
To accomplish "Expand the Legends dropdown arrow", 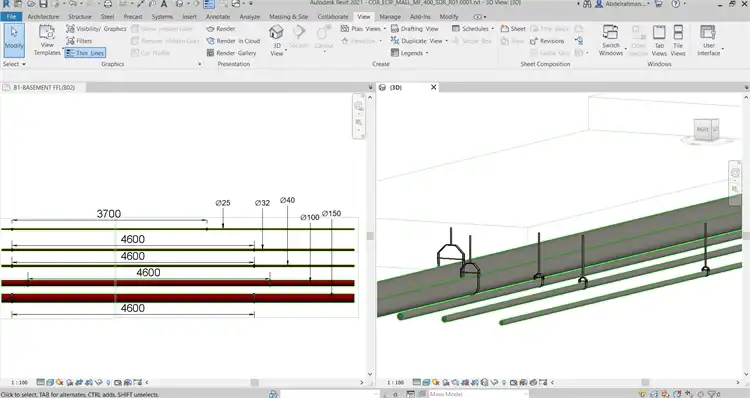I will [x=427, y=53].
